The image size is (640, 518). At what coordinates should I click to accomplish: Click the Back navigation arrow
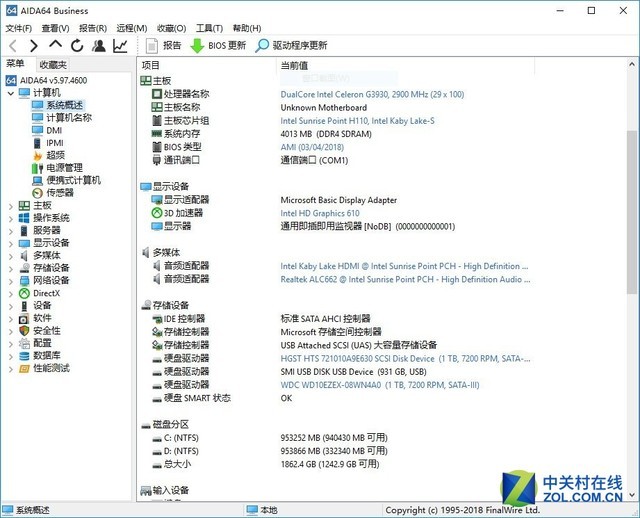pyautogui.click(x=13, y=45)
